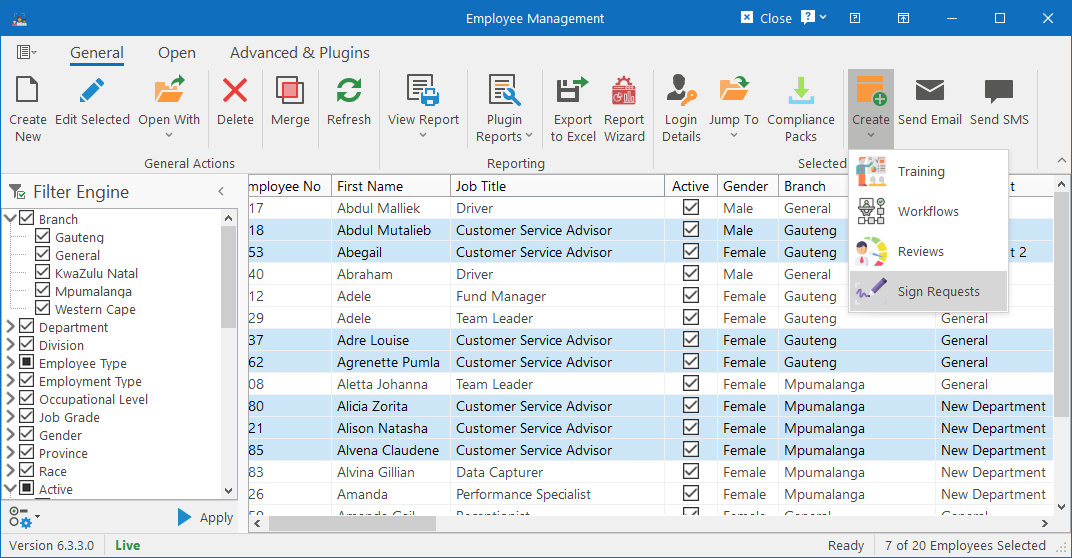Sort by the Job Title column header

[557, 186]
